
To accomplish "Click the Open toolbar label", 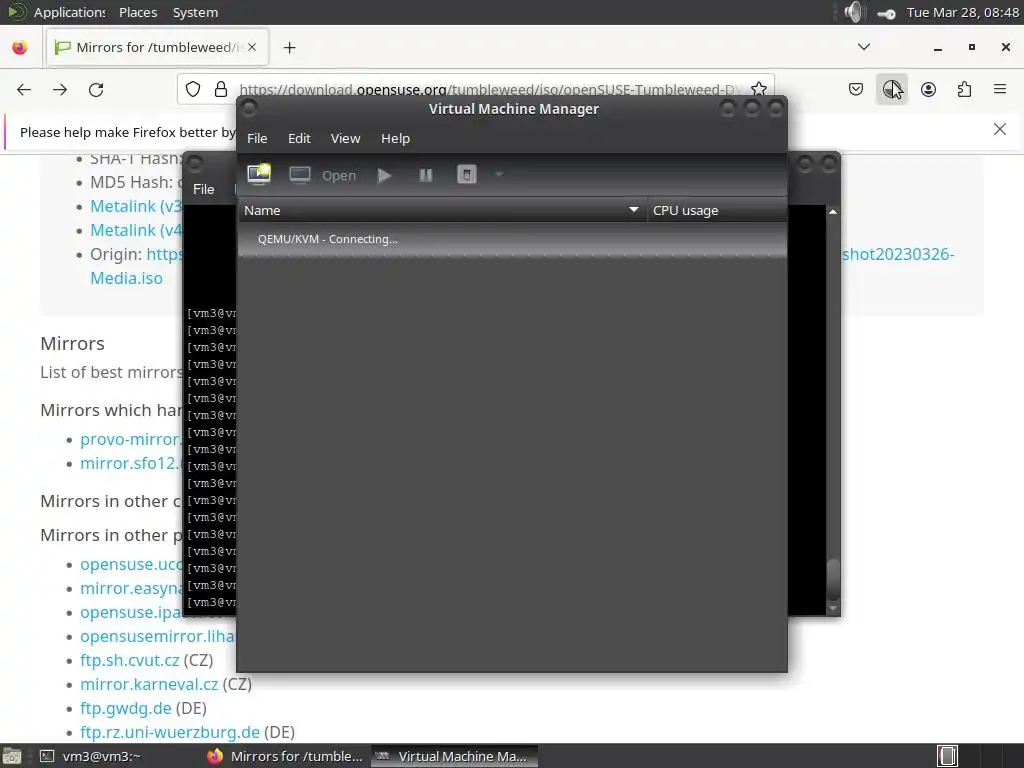I will pyautogui.click(x=339, y=176).
